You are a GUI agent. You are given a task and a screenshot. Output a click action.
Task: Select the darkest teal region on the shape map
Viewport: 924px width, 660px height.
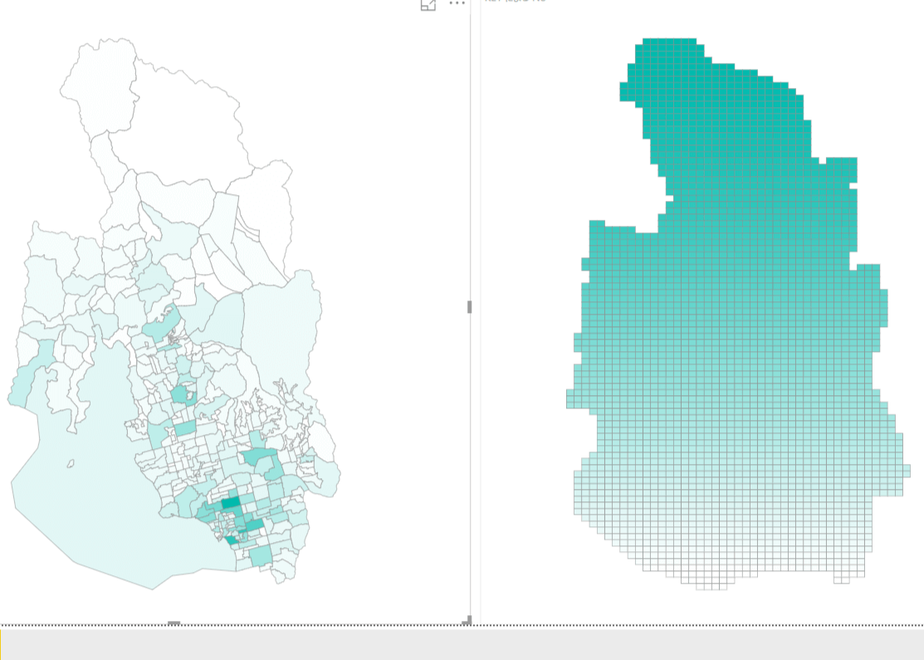(231, 503)
